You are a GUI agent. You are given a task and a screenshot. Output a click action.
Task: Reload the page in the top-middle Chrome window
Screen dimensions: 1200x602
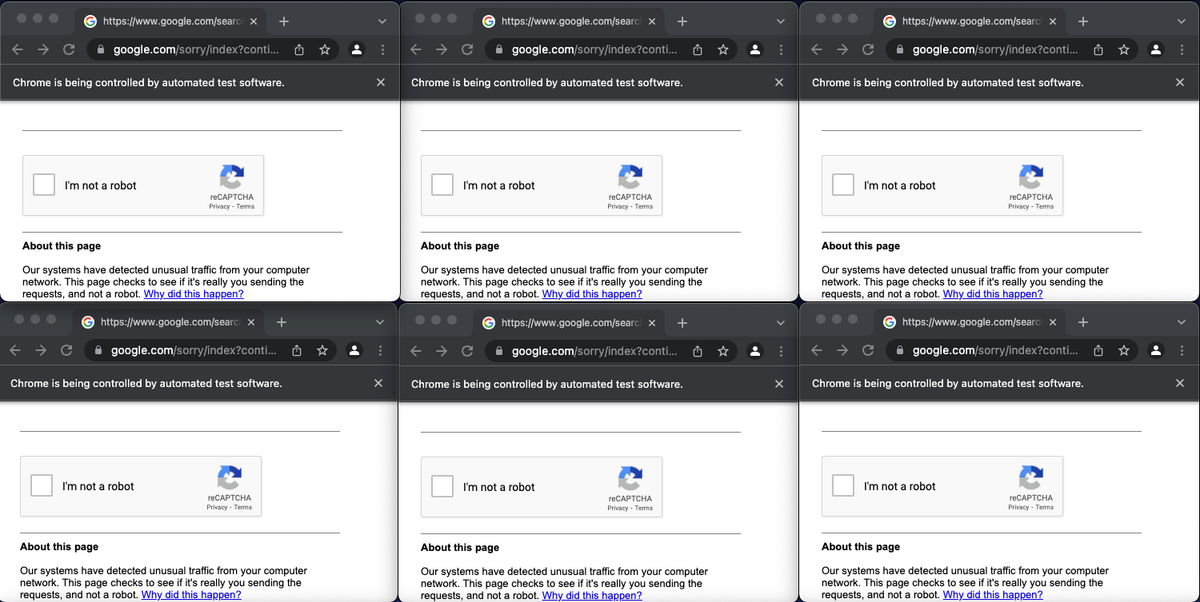click(467, 49)
